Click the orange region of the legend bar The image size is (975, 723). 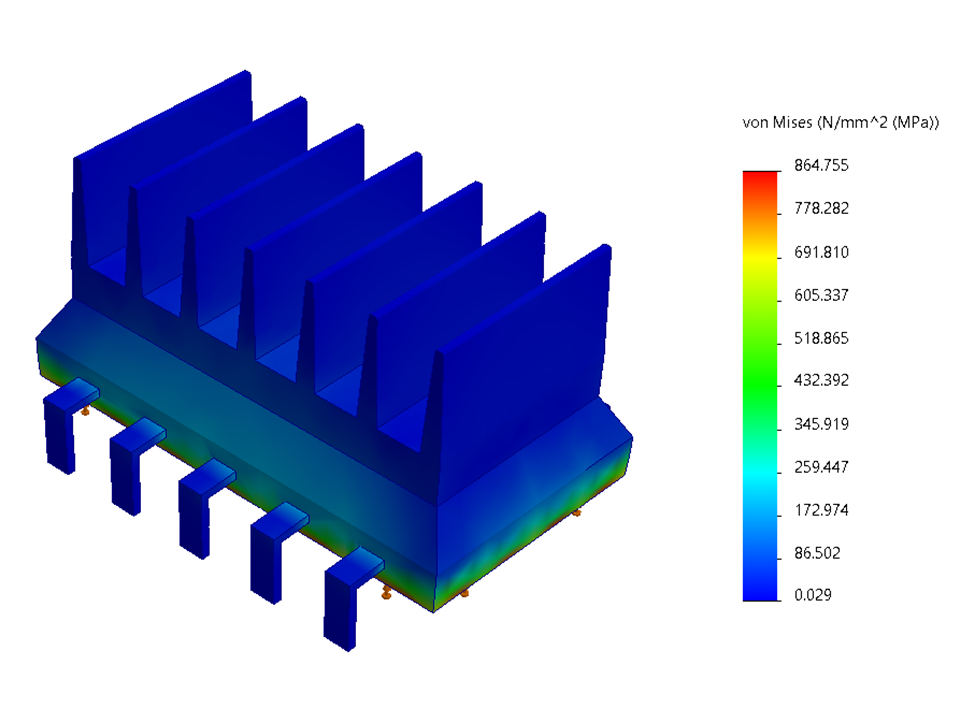[x=758, y=215]
